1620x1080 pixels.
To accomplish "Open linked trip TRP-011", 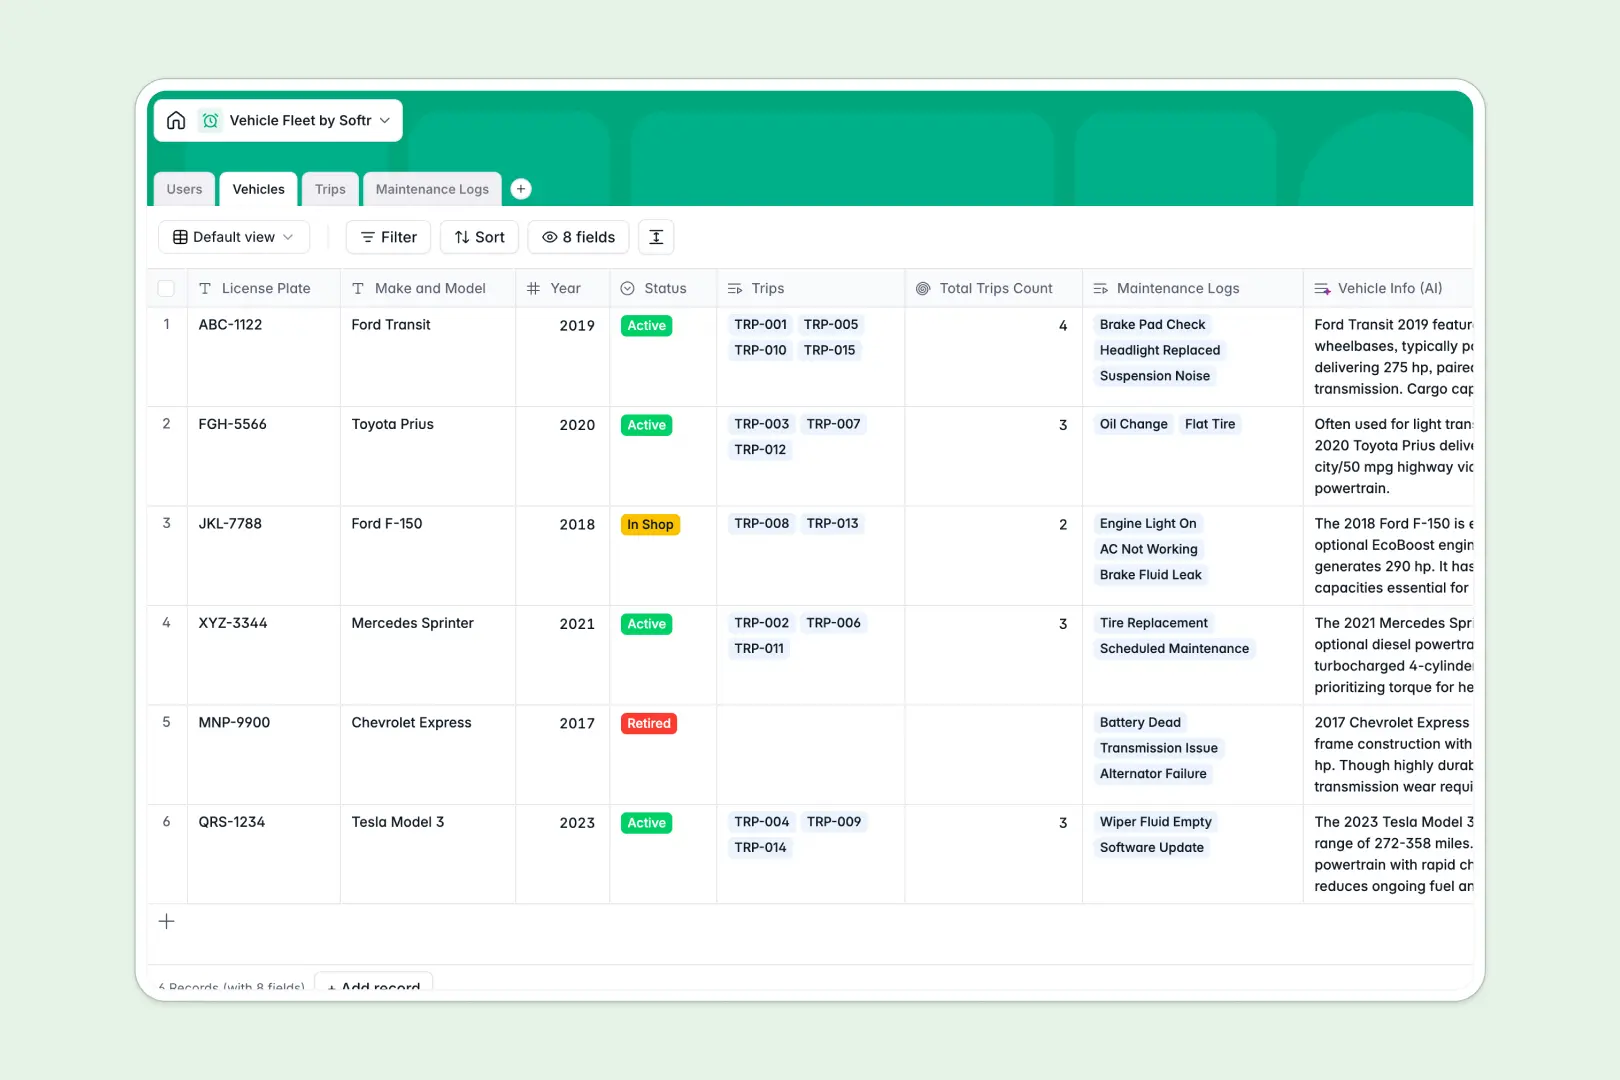I will point(759,648).
